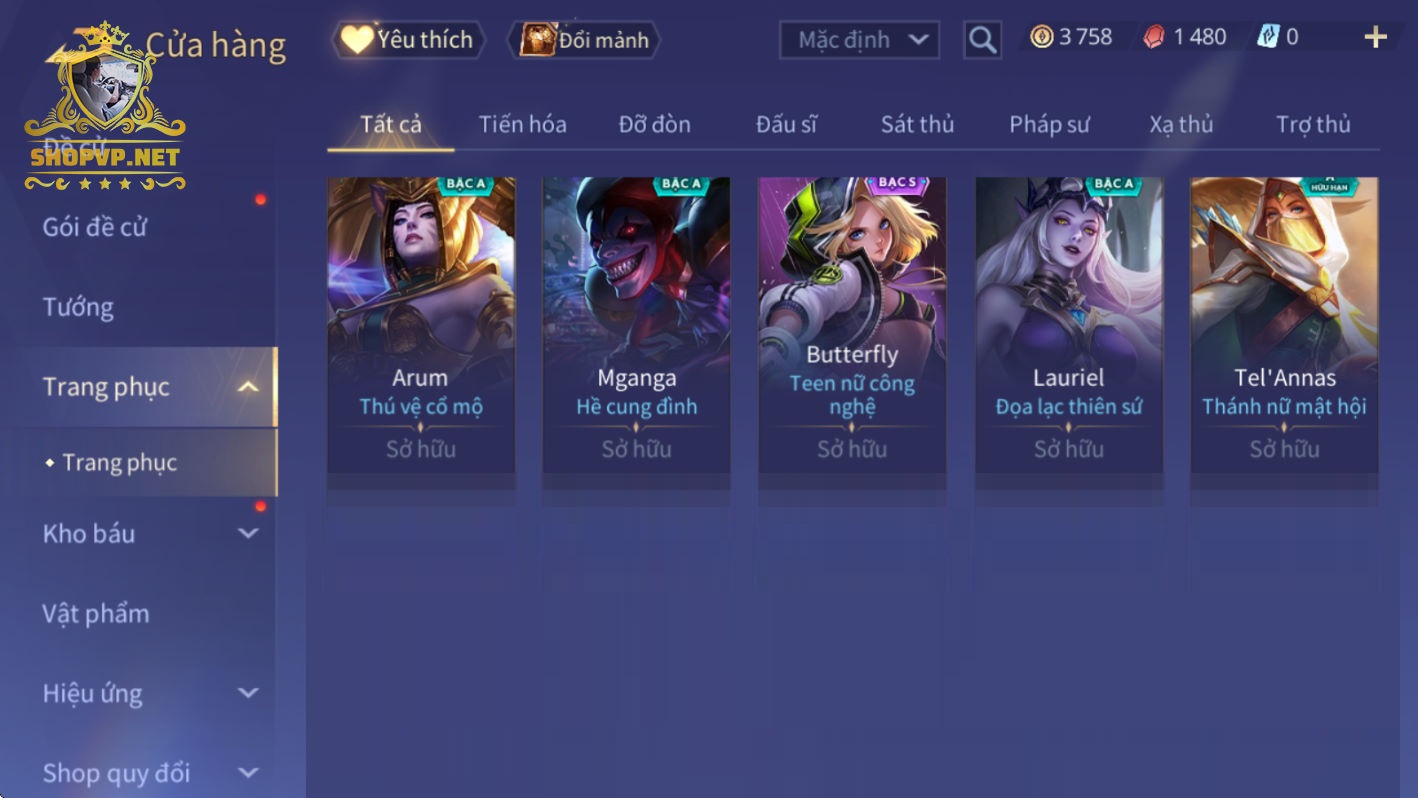Open the Mặc định sort dropdown

(x=859, y=40)
